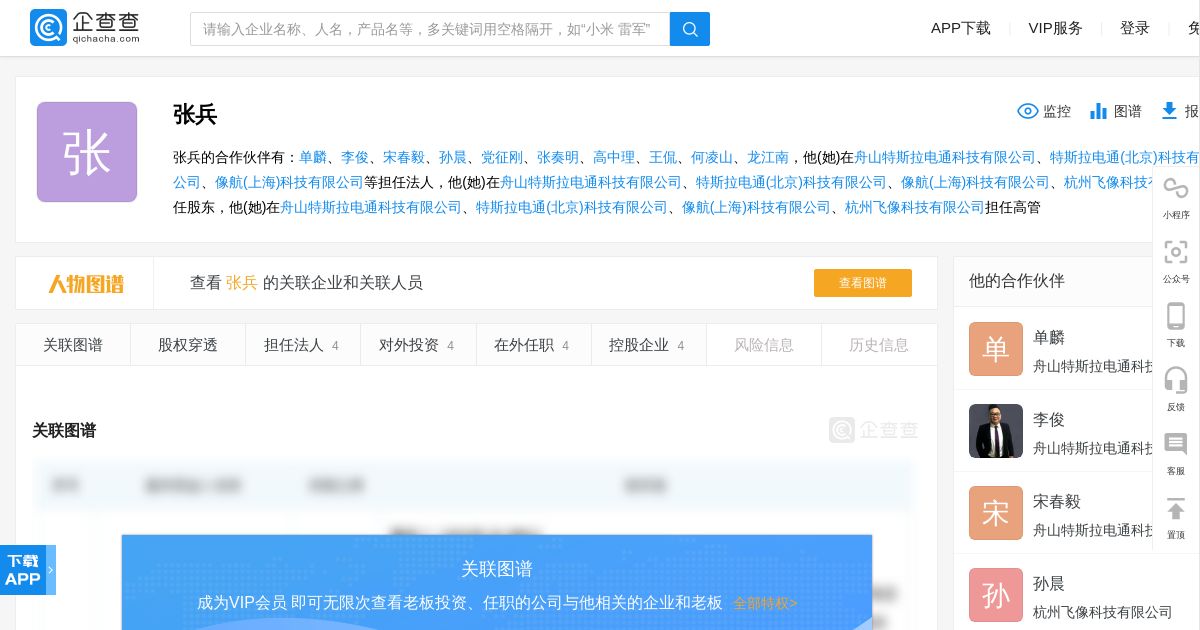
Task: Click 孙晨 name in partner sidebar
Action: pyautogui.click(x=1049, y=584)
